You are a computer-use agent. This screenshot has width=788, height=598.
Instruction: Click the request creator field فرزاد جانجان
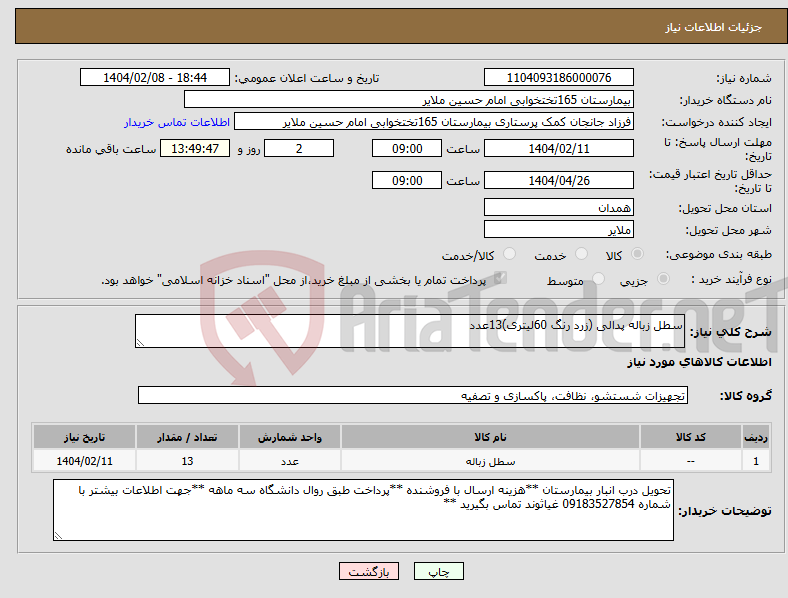pos(434,122)
